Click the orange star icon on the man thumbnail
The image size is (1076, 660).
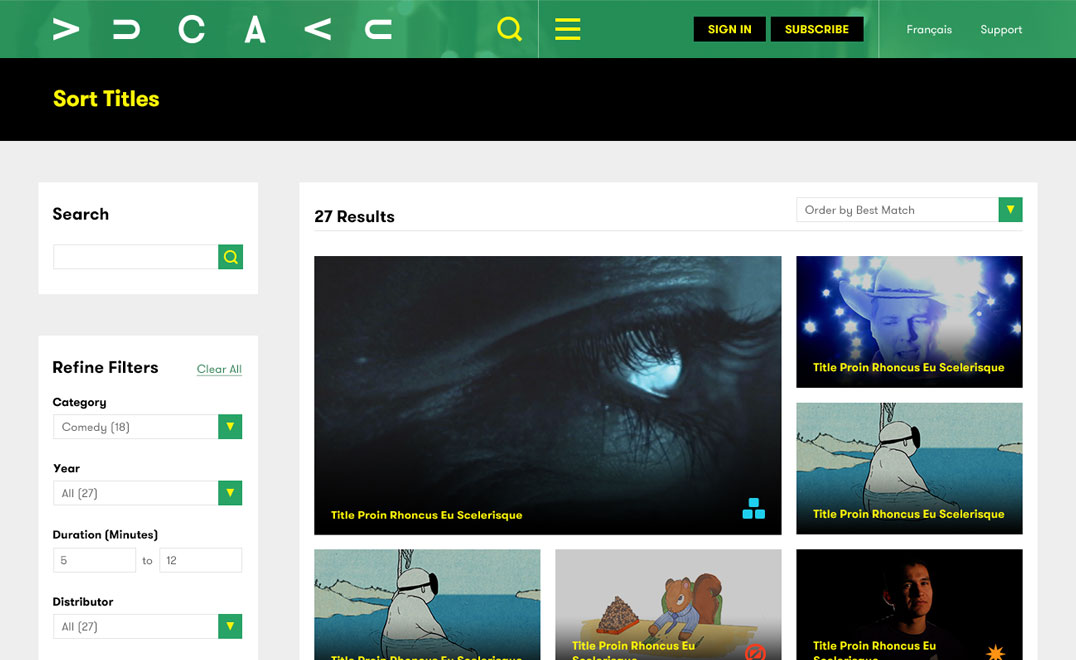click(995, 652)
